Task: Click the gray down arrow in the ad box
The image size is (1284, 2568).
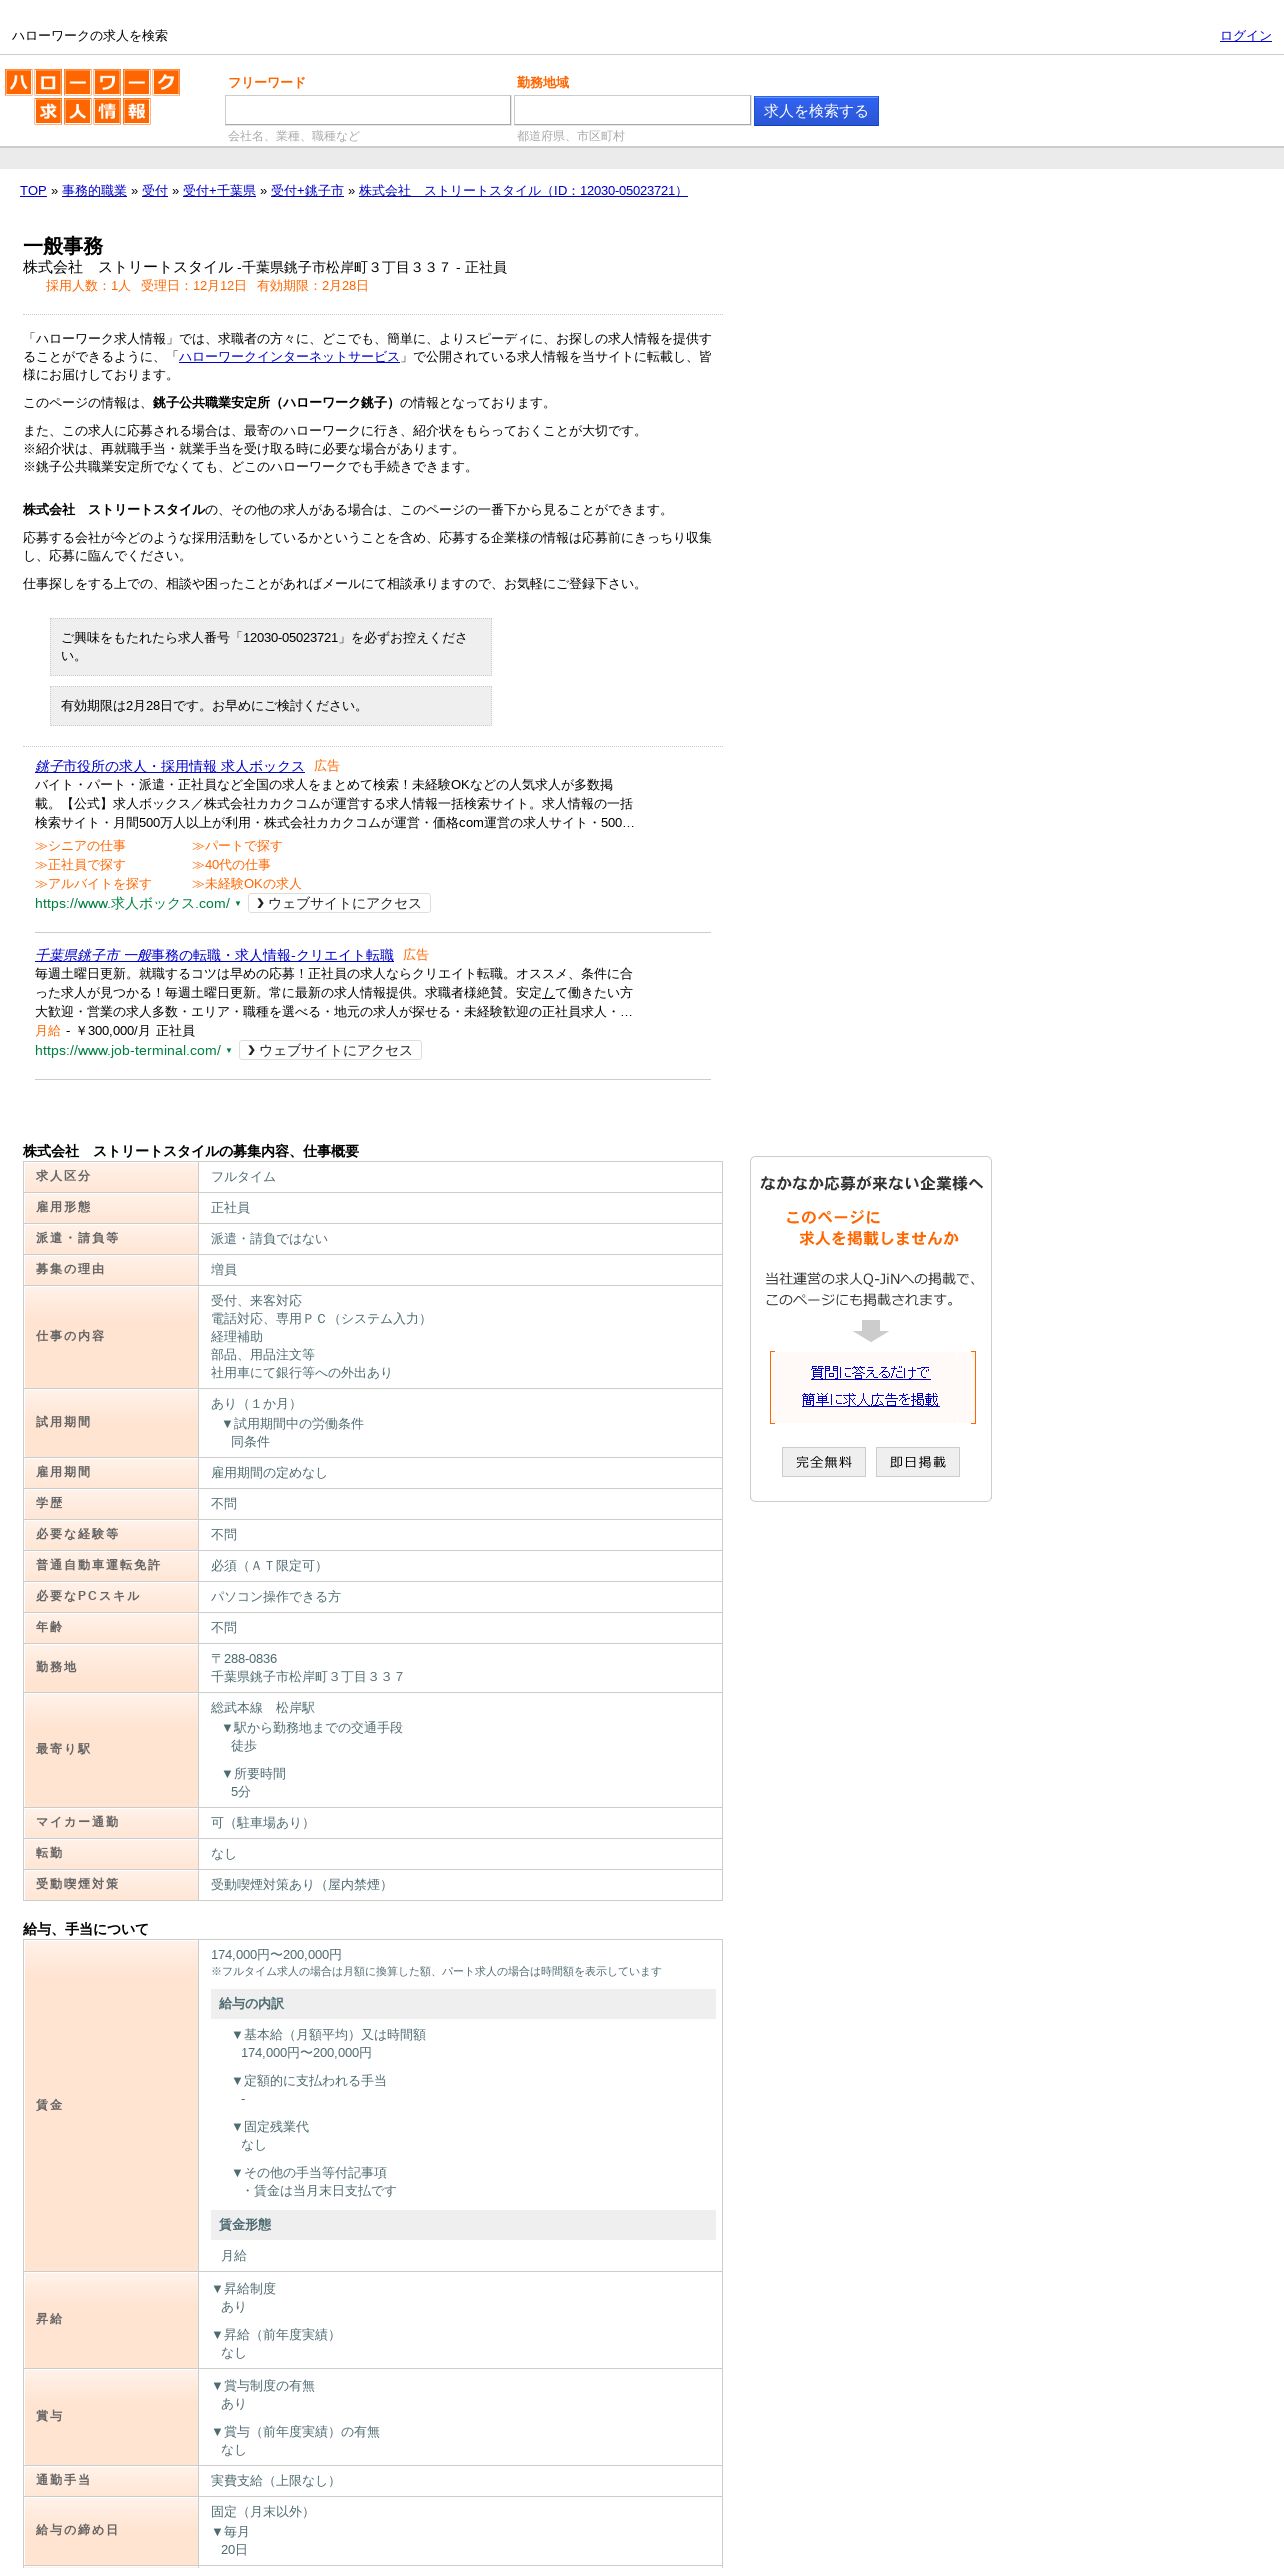Action: (870, 1330)
